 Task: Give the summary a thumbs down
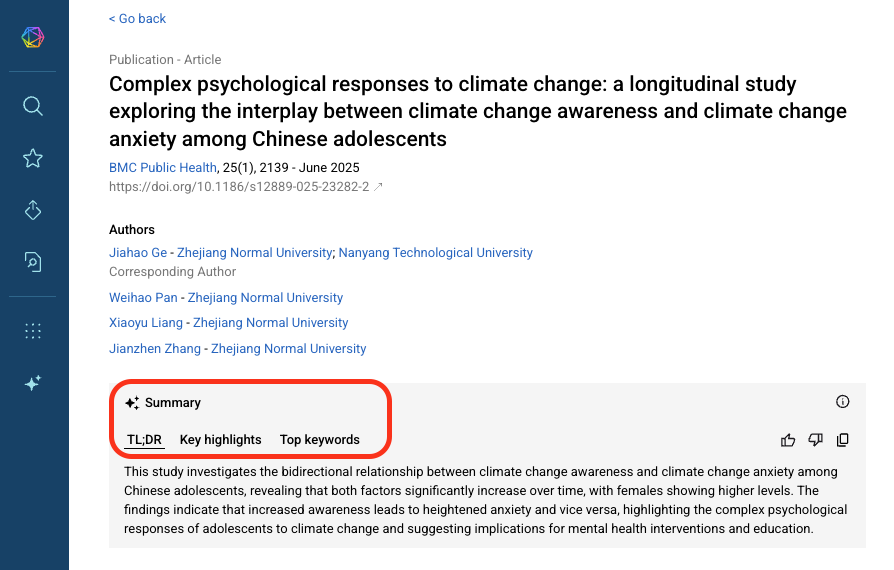815,440
